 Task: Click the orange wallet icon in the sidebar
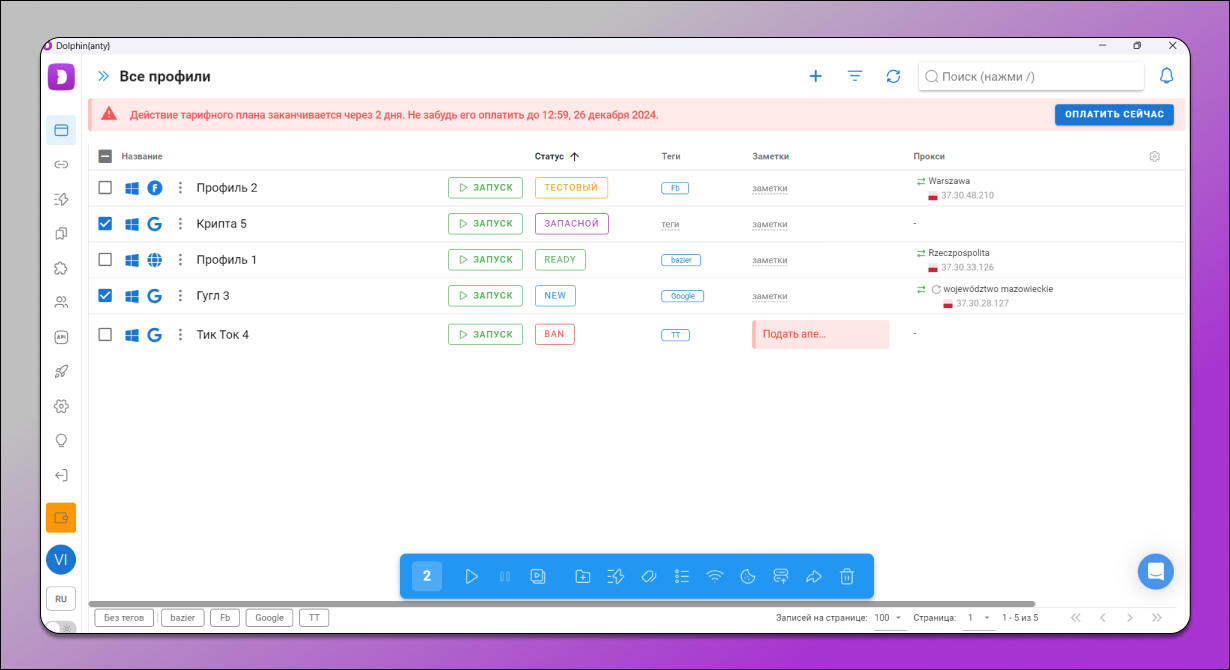[61, 517]
